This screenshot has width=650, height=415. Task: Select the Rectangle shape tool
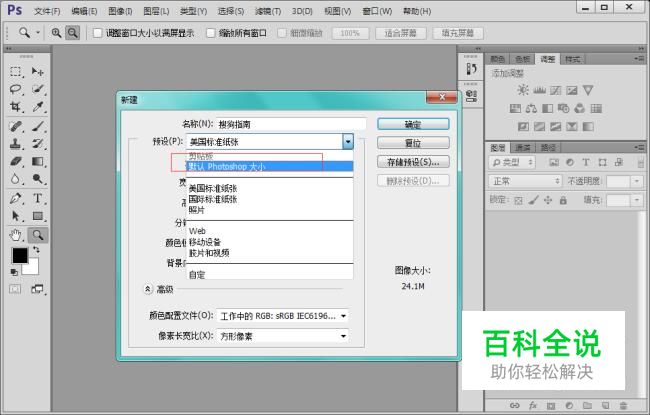(38, 216)
